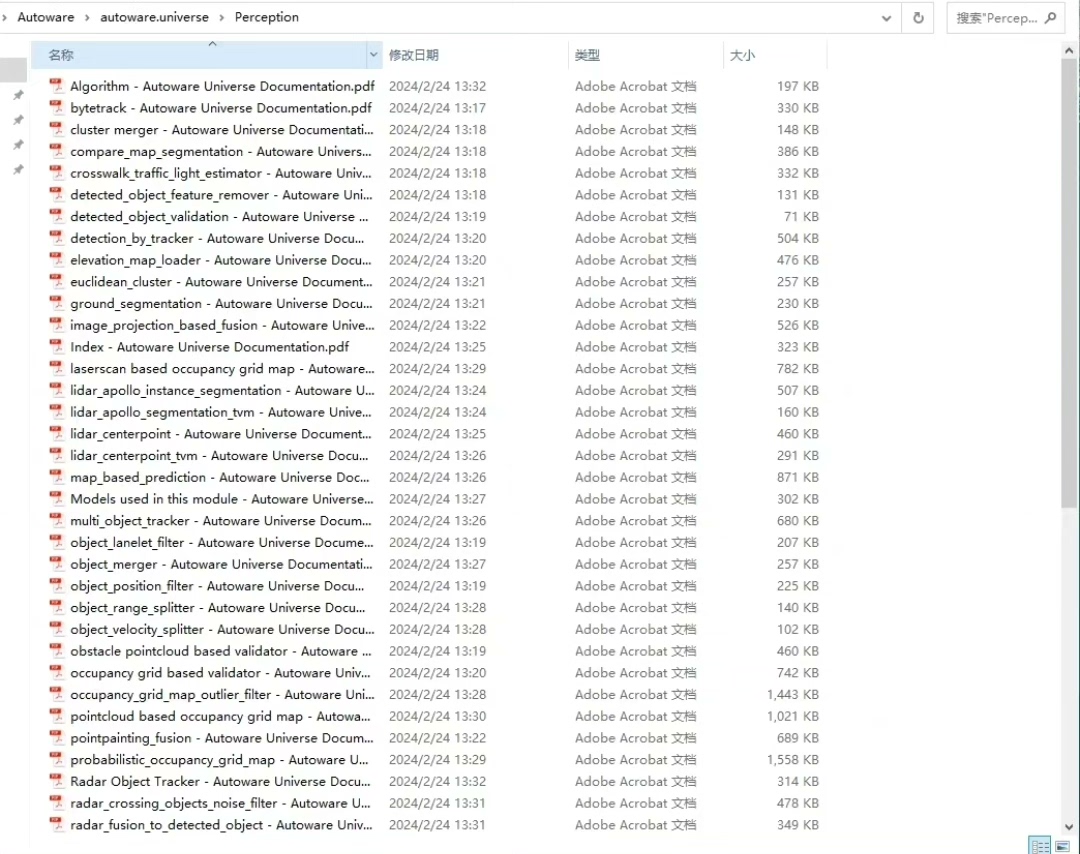Screen dimensions: 1080x854
Task: Select lidar_centerpoint - Autoware Universe file name
Action: (220, 434)
